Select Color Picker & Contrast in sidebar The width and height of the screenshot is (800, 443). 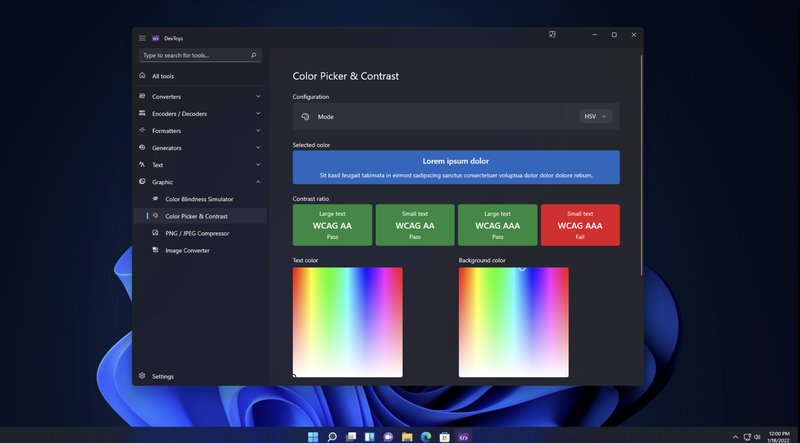point(196,216)
